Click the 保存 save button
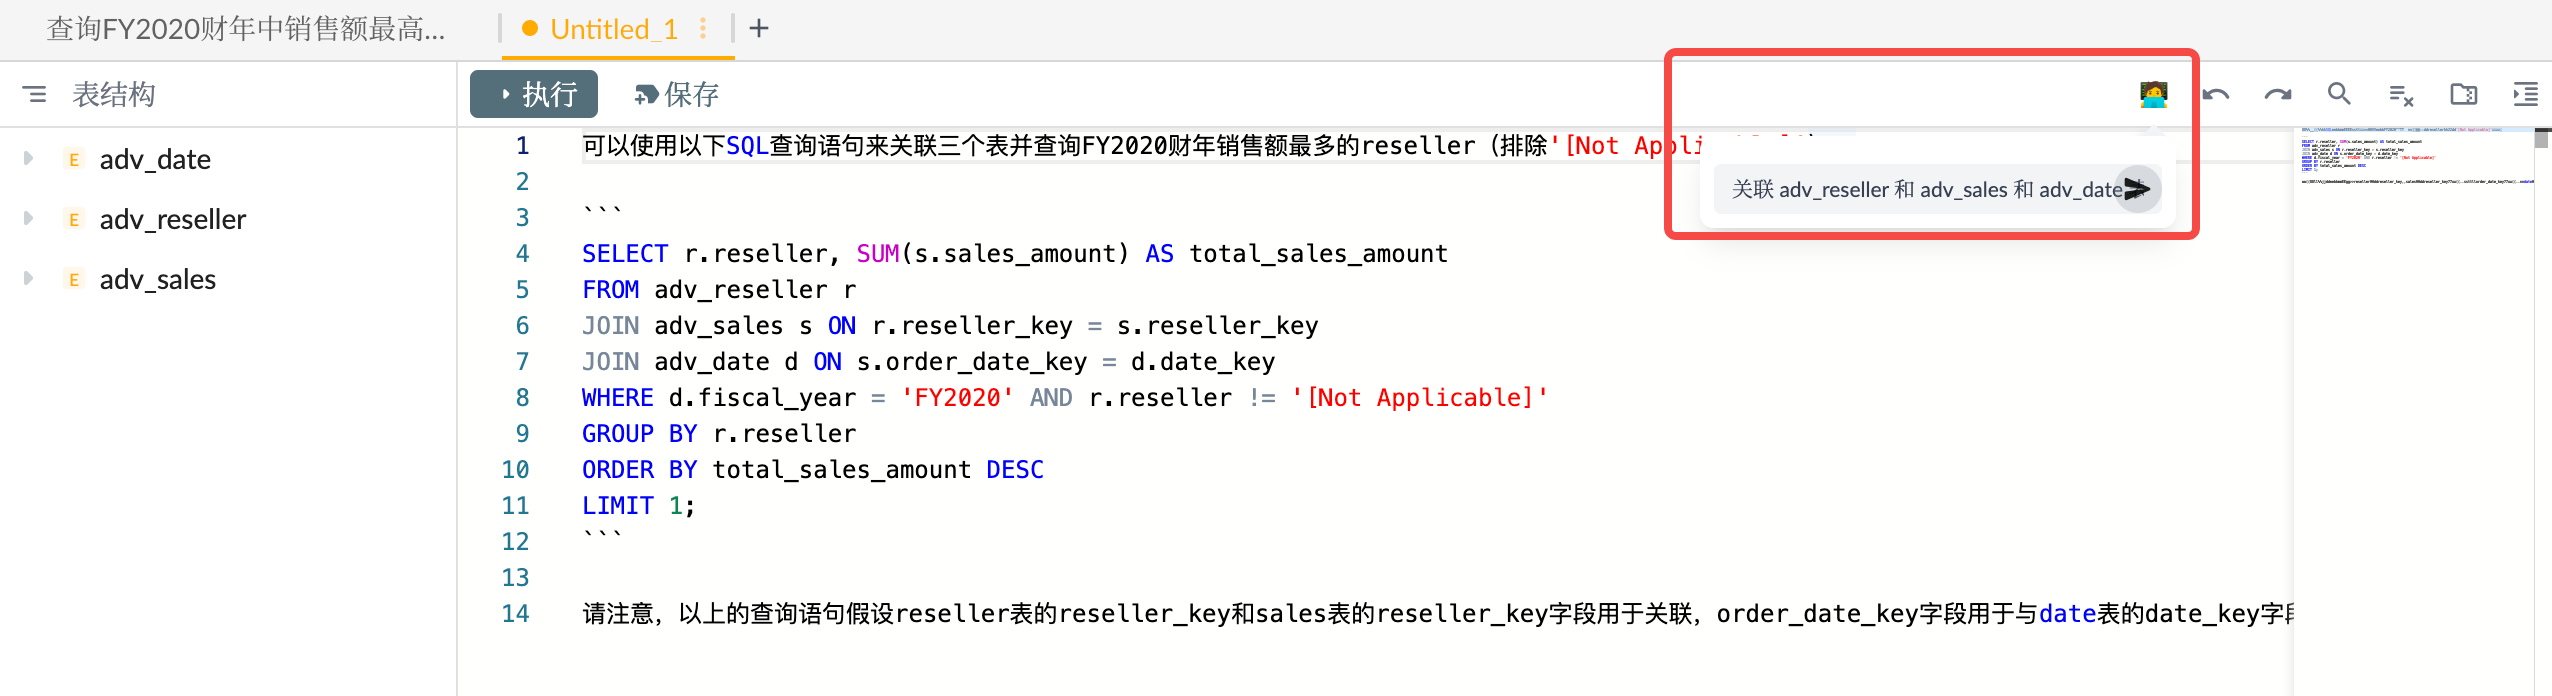 [676, 94]
